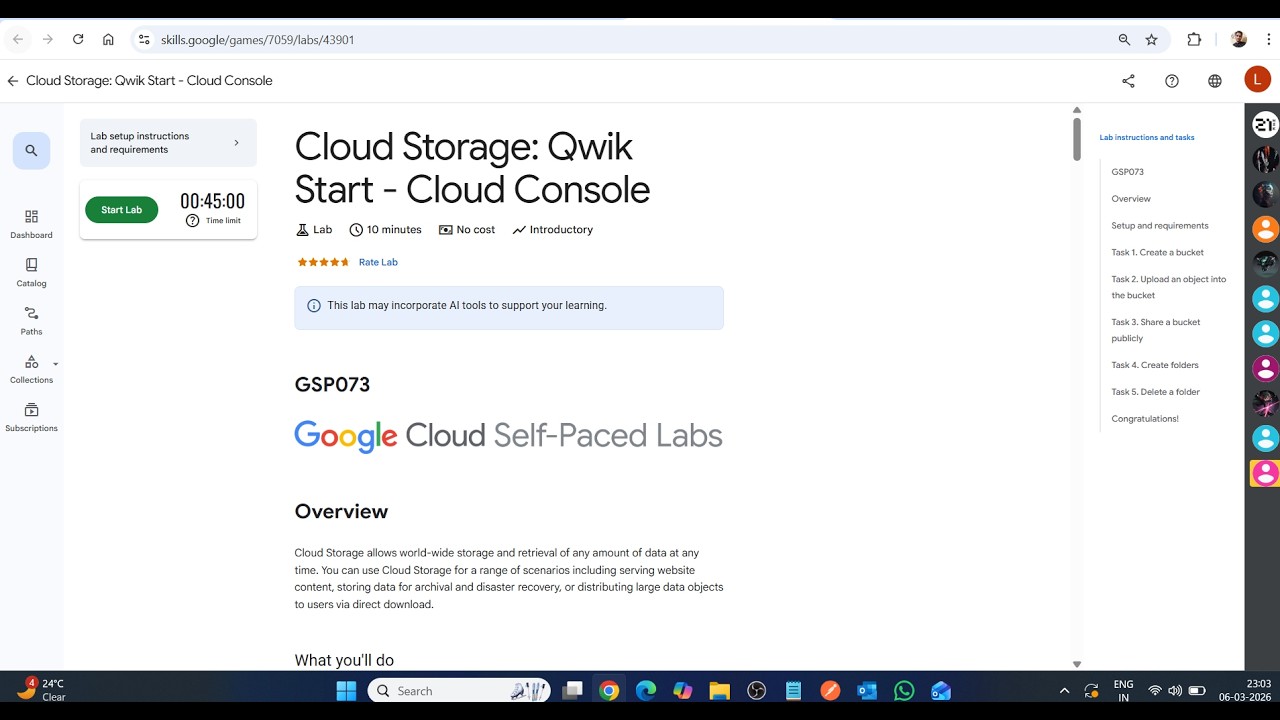Click the search button in left sidebar
The width and height of the screenshot is (1280, 720).
point(31,151)
